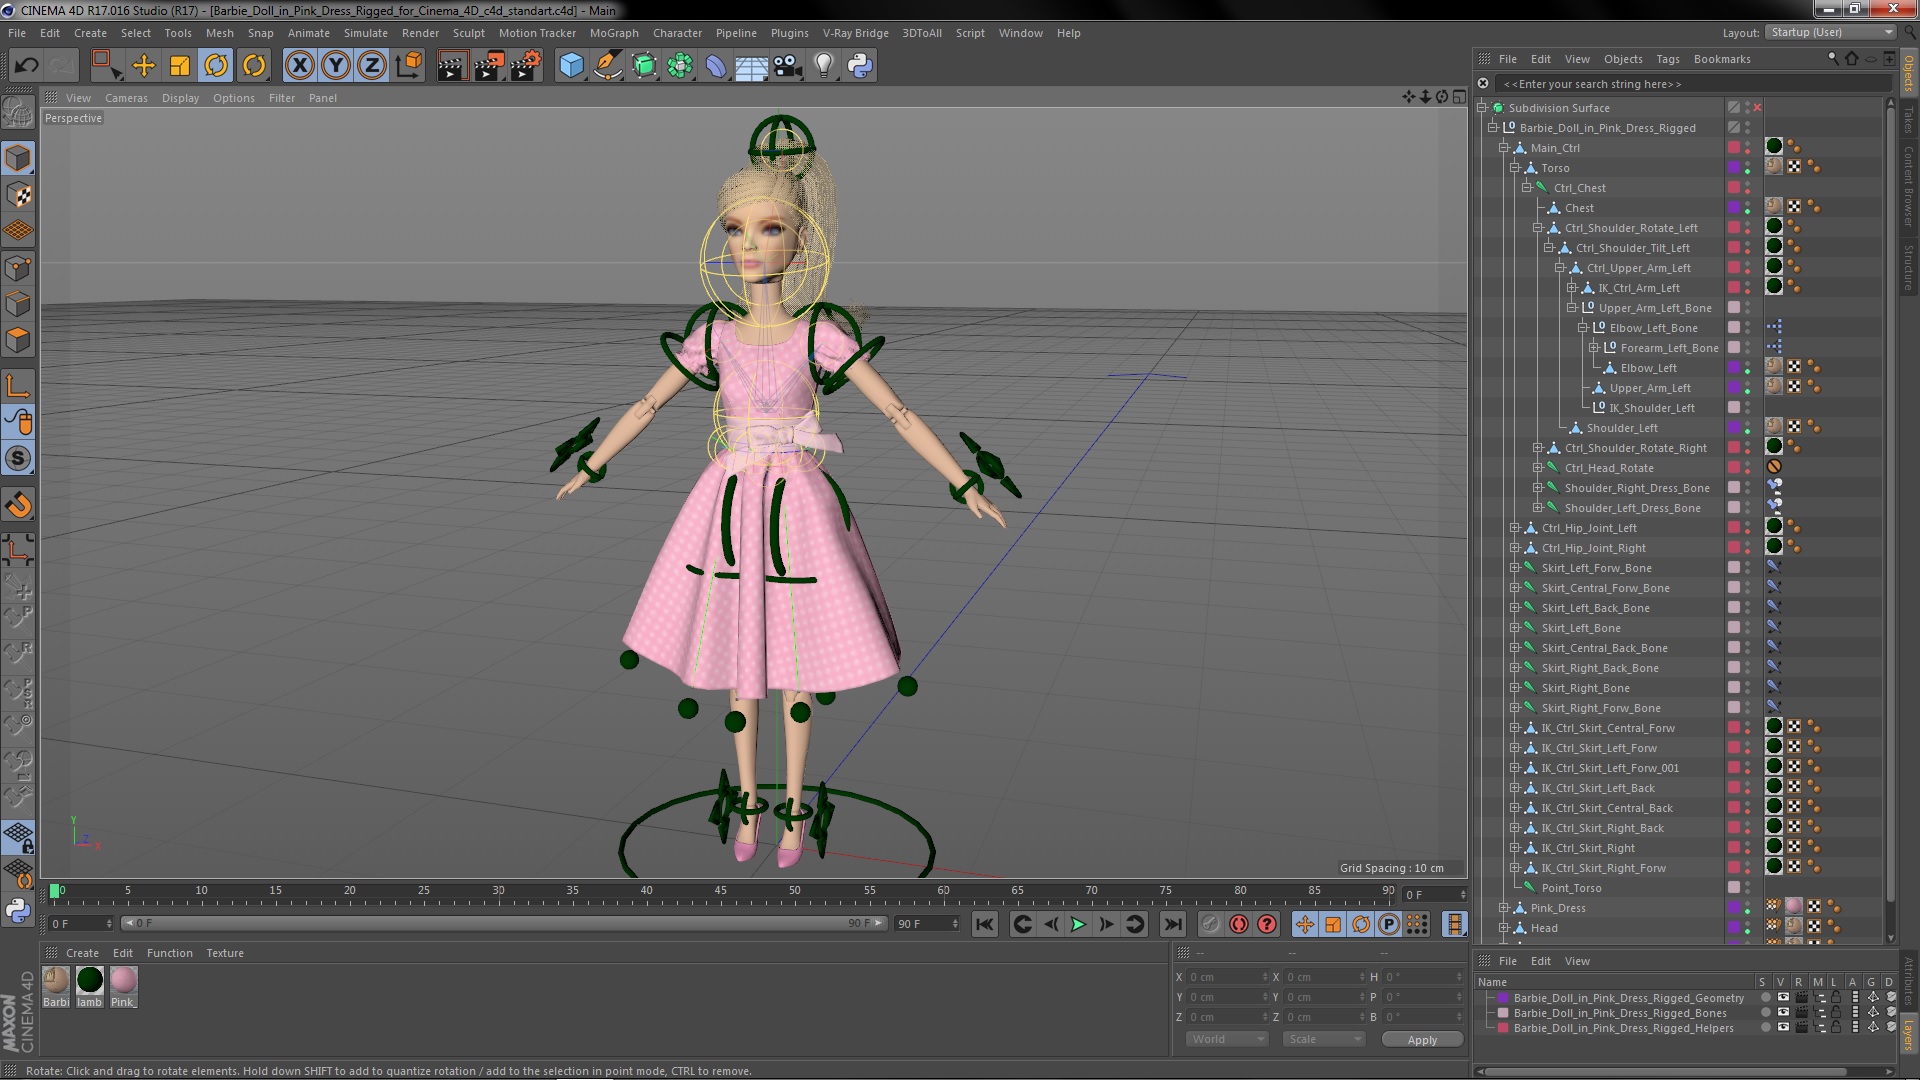The width and height of the screenshot is (1920, 1080).
Task: Toggle Subdivision Surface enable checkmark
Action: pyautogui.click(x=1757, y=108)
